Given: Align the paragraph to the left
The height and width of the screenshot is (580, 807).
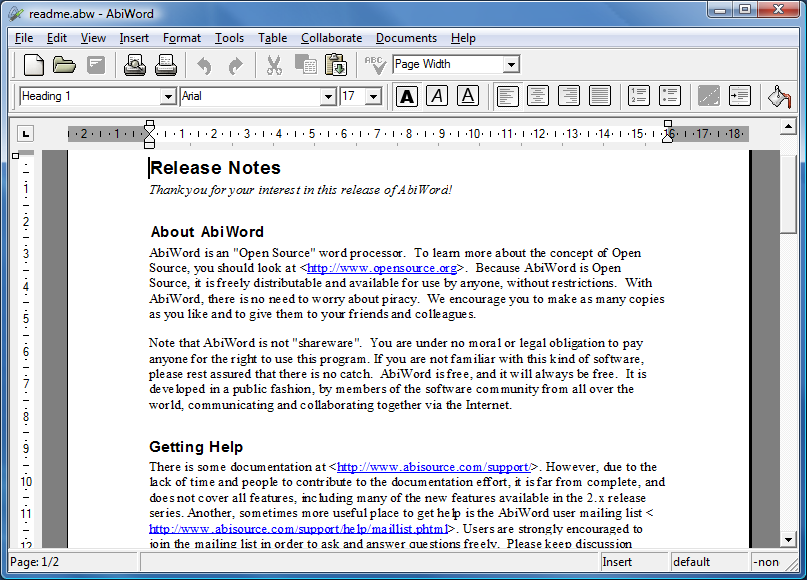Looking at the screenshot, I should click(x=507, y=96).
